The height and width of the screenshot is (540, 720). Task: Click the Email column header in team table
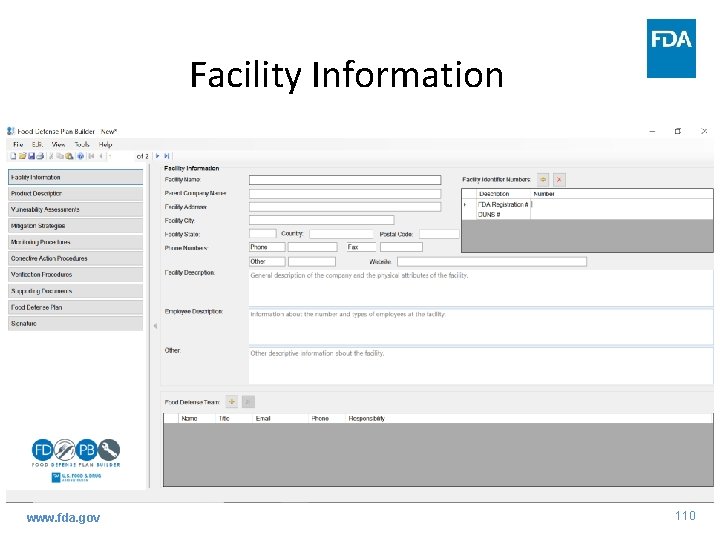point(280,418)
